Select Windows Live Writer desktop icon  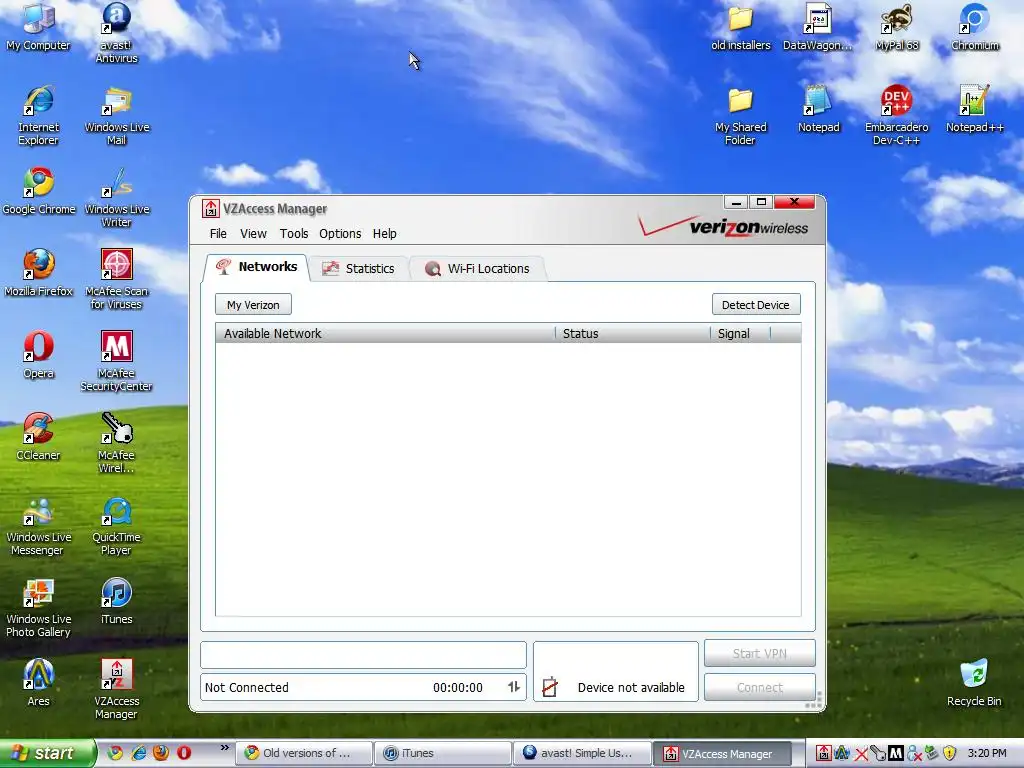(x=116, y=197)
